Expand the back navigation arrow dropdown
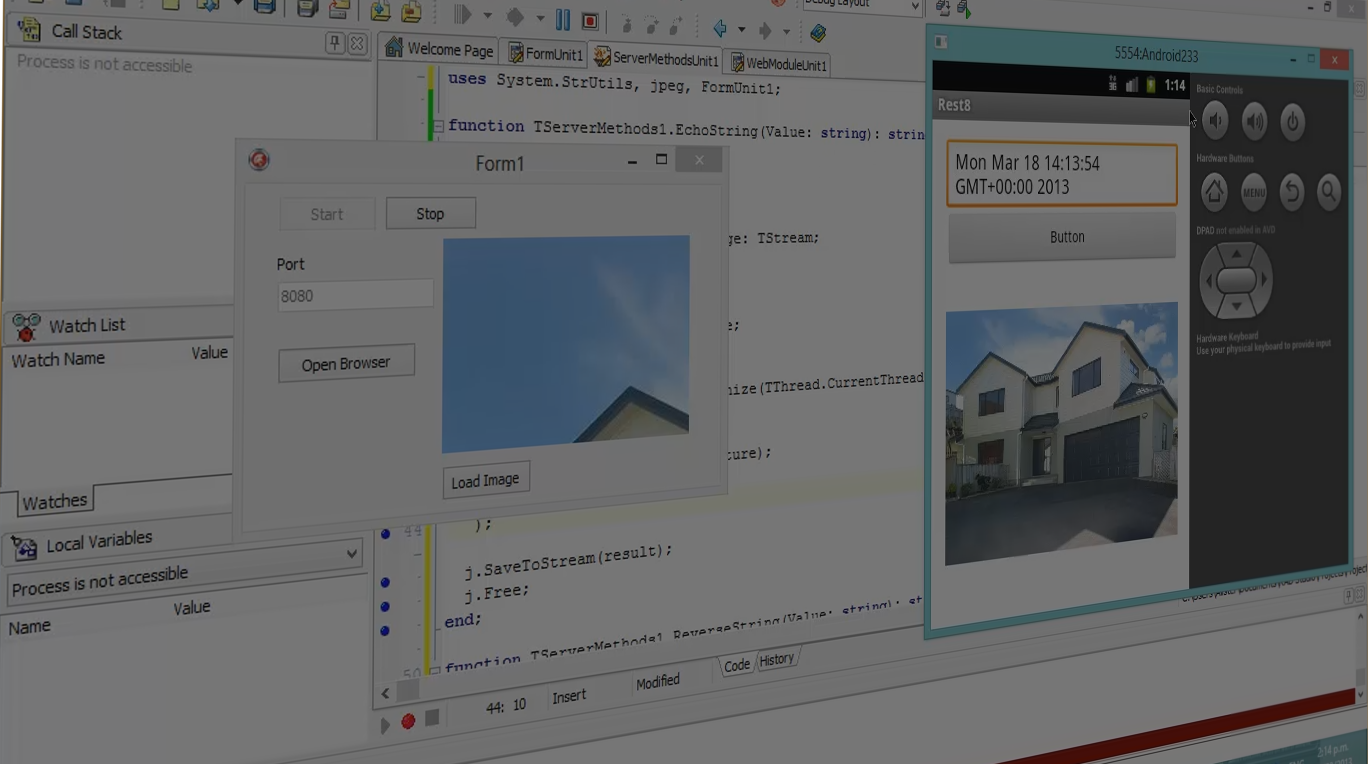1368x764 pixels. (x=741, y=30)
